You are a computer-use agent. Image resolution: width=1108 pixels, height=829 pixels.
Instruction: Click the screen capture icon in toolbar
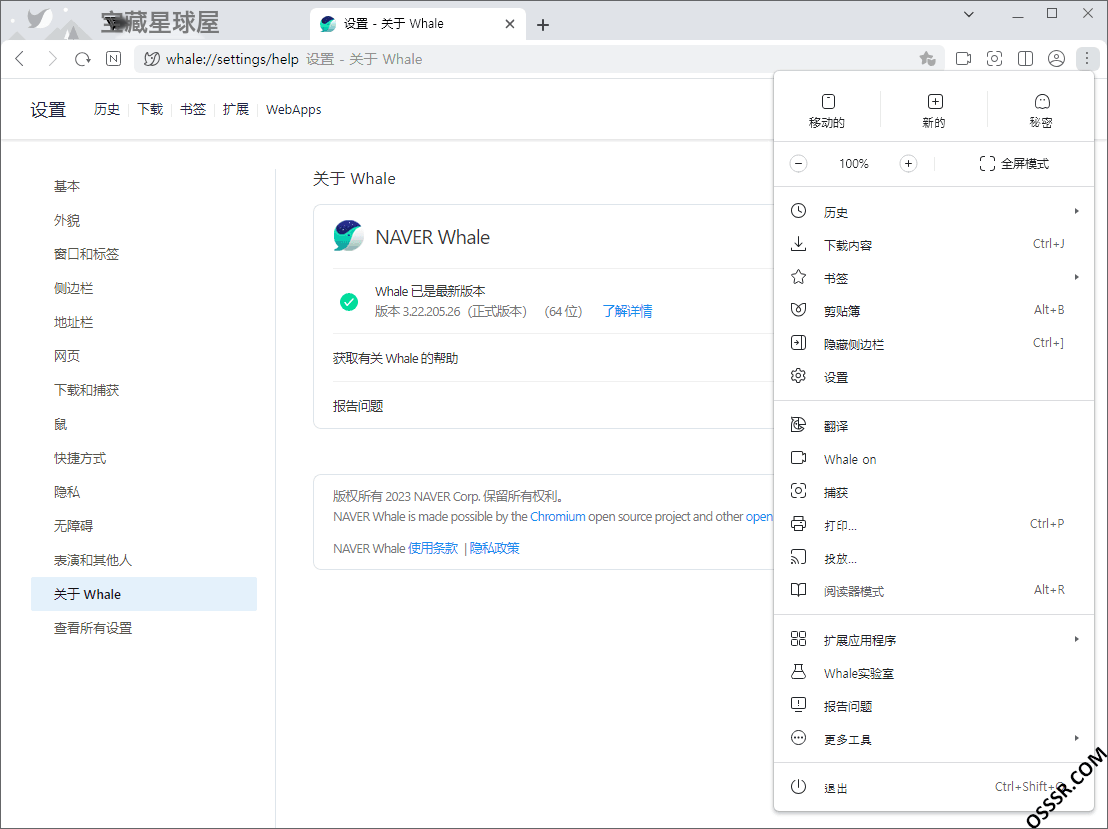pyautogui.click(x=994, y=59)
